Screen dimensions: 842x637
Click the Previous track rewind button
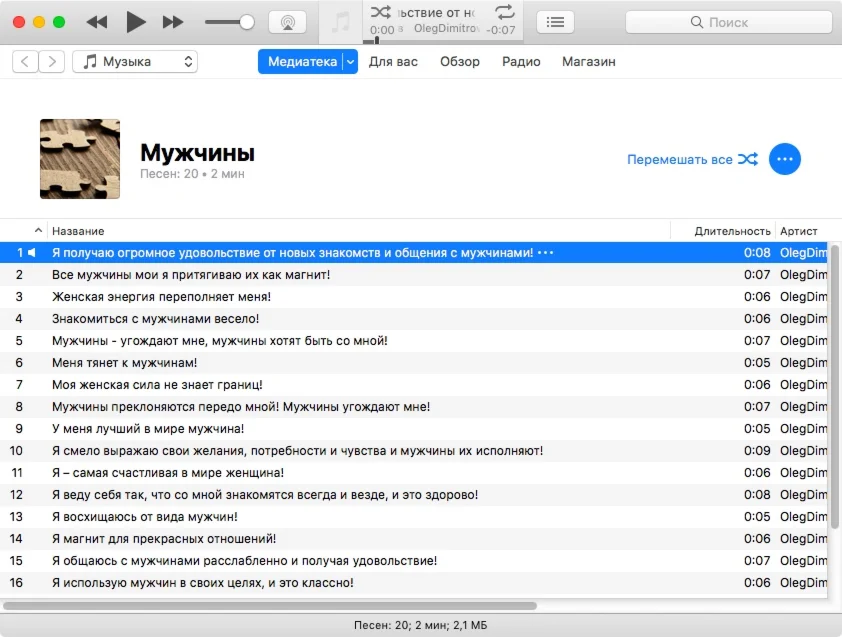[97, 22]
